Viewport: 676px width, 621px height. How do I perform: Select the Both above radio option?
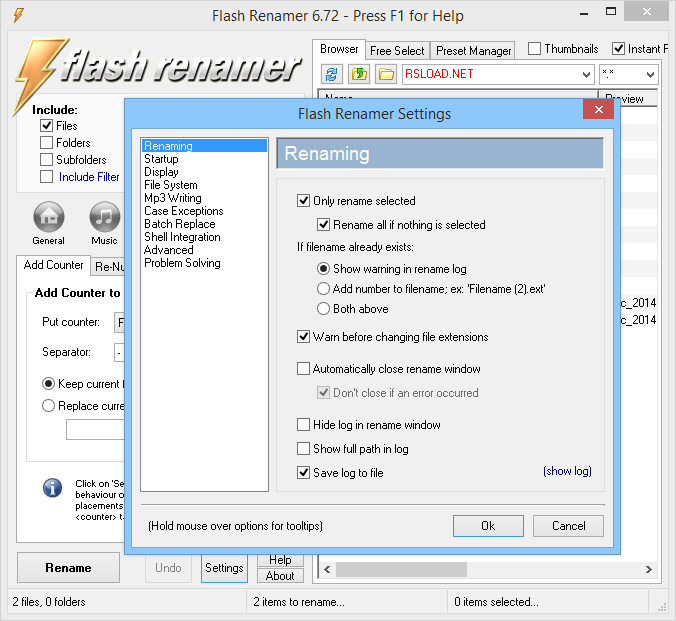coord(323,308)
